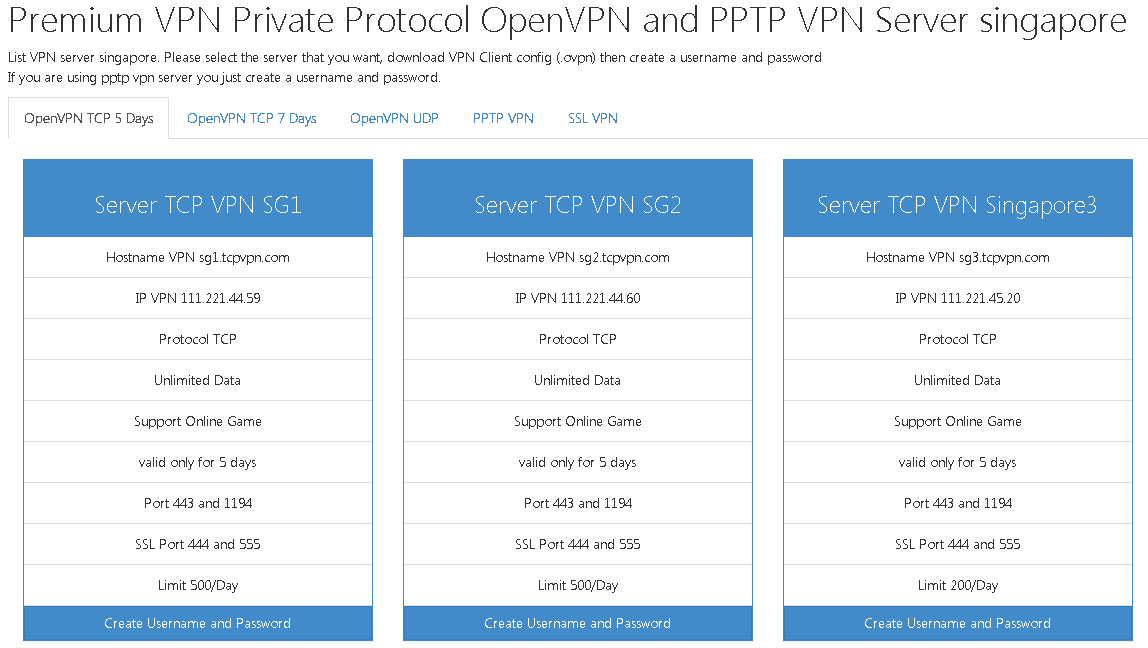This screenshot has width=1148, height=648.
Task: Select the hostname sg1.tcpvpn.com row
Action: point(197,257)
